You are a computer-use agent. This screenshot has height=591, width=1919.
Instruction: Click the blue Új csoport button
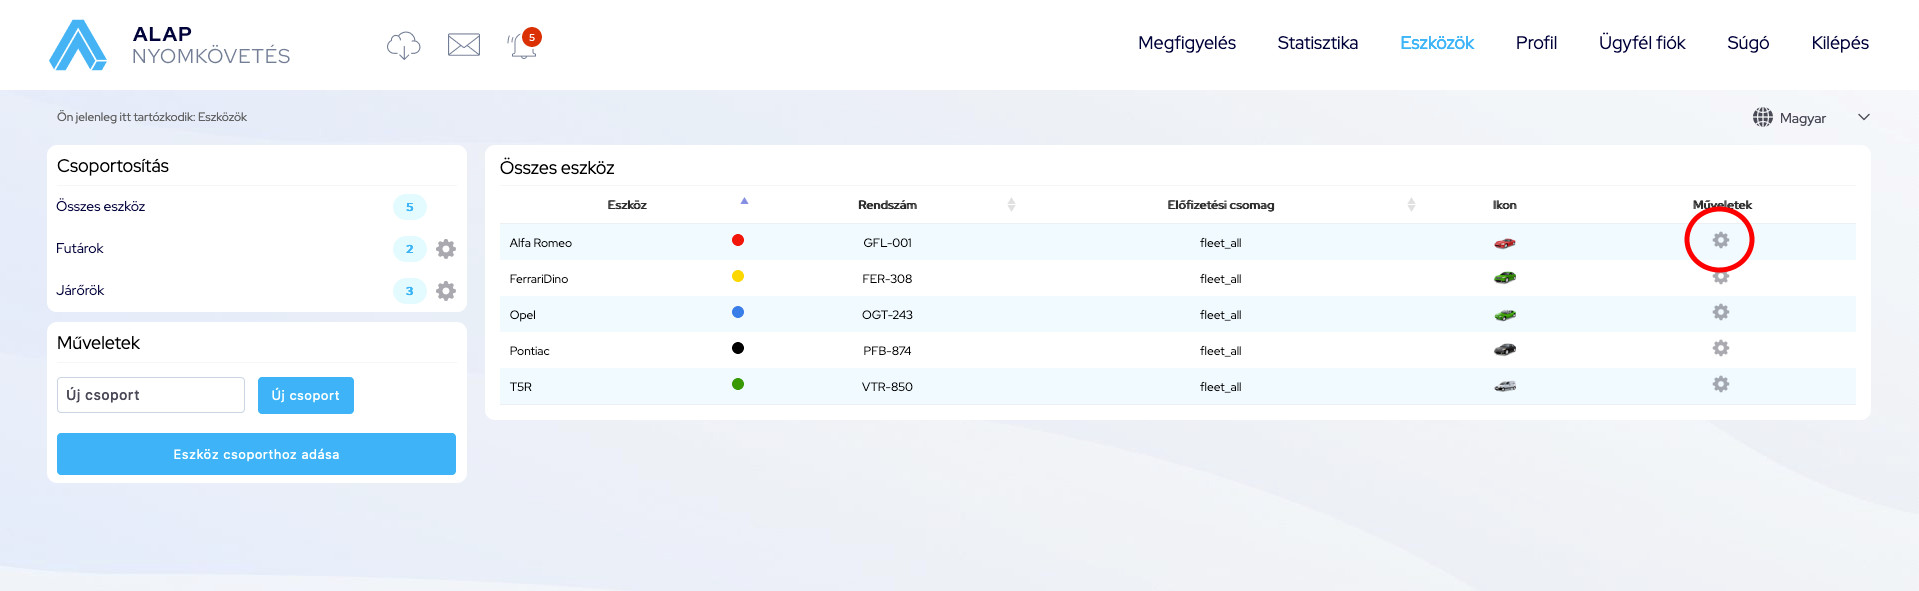click(x=305, y=395)
